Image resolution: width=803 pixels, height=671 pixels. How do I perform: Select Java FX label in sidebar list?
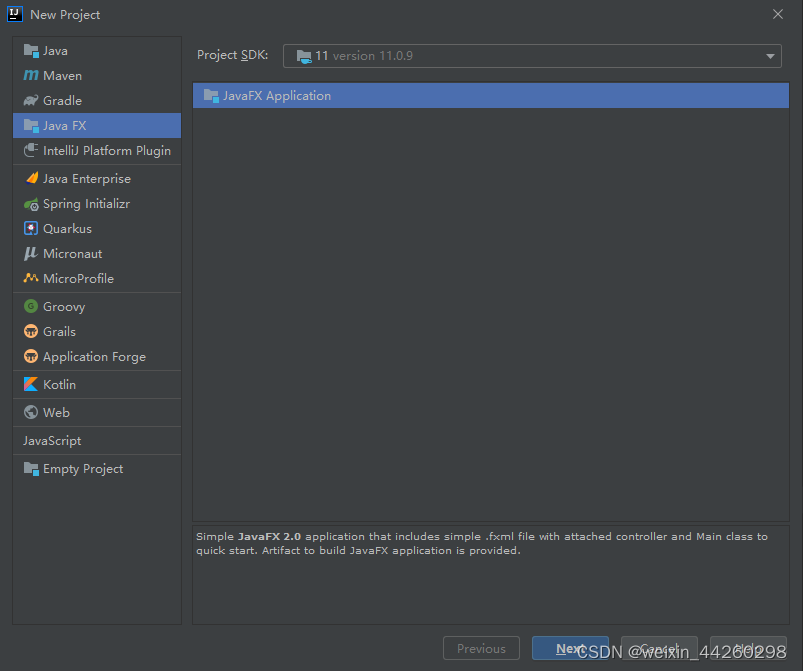pyautogui.click(x=65, y=125)
